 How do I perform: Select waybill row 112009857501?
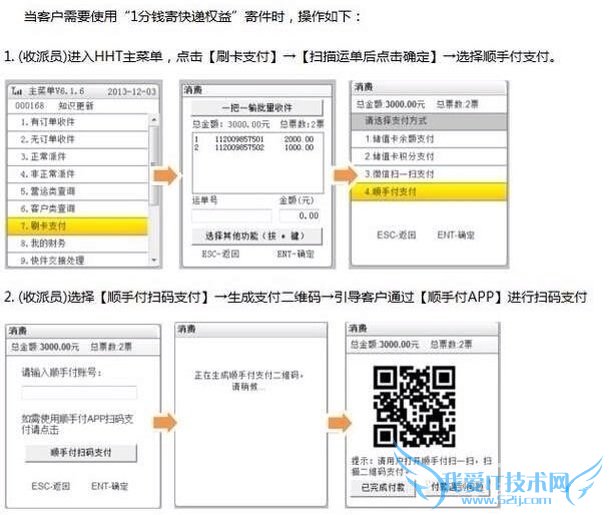point(256,139)
